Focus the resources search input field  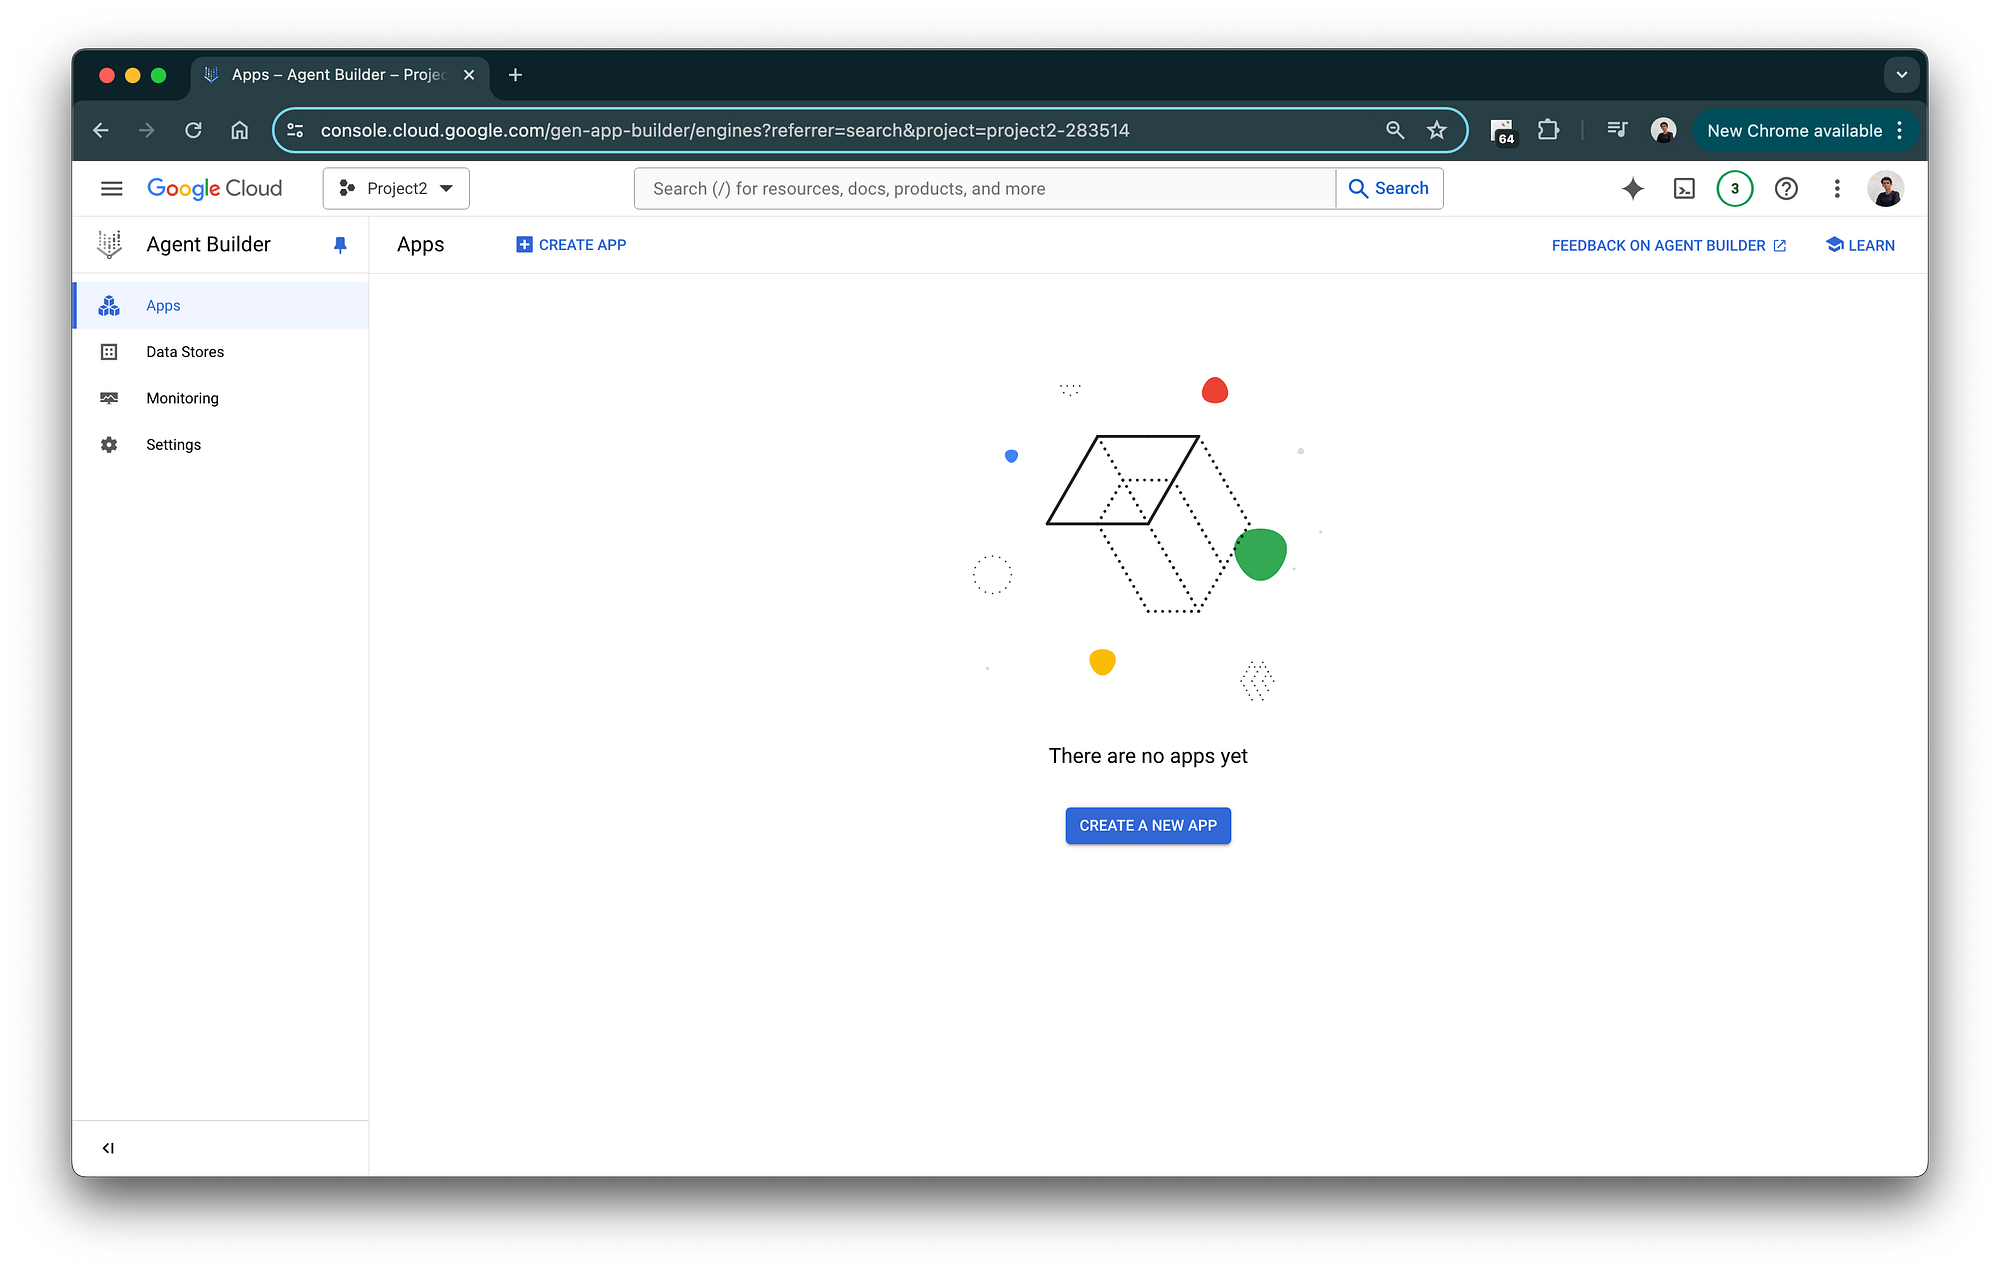985,189
